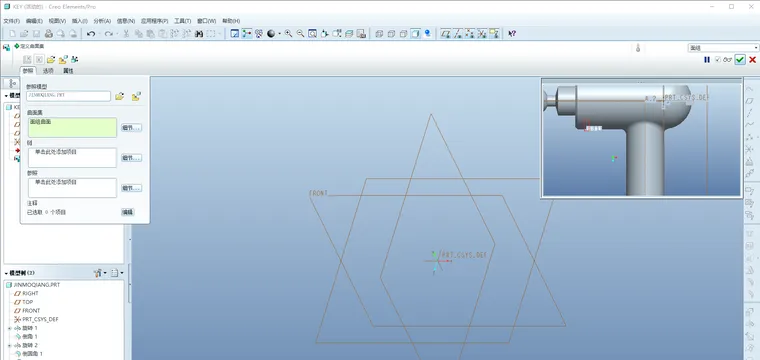Viewport: 760px width, 360px height.
Task: Click the 面组曲面 surface set collector
Action: 72,127
